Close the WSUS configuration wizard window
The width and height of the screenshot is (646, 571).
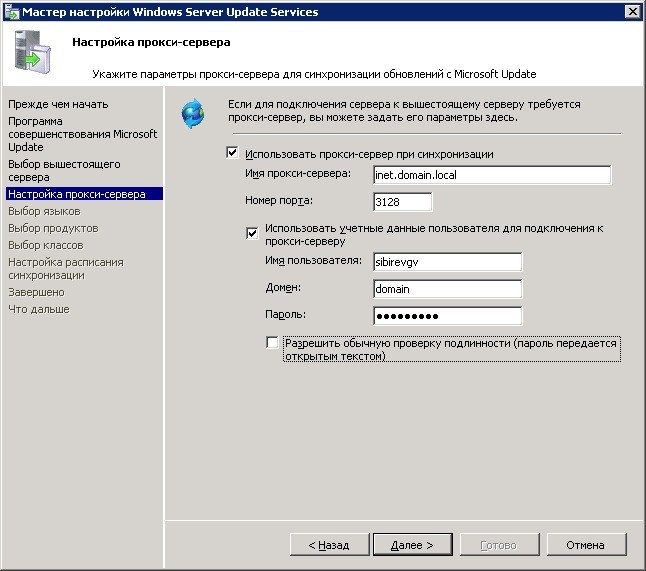click(633, 12)
